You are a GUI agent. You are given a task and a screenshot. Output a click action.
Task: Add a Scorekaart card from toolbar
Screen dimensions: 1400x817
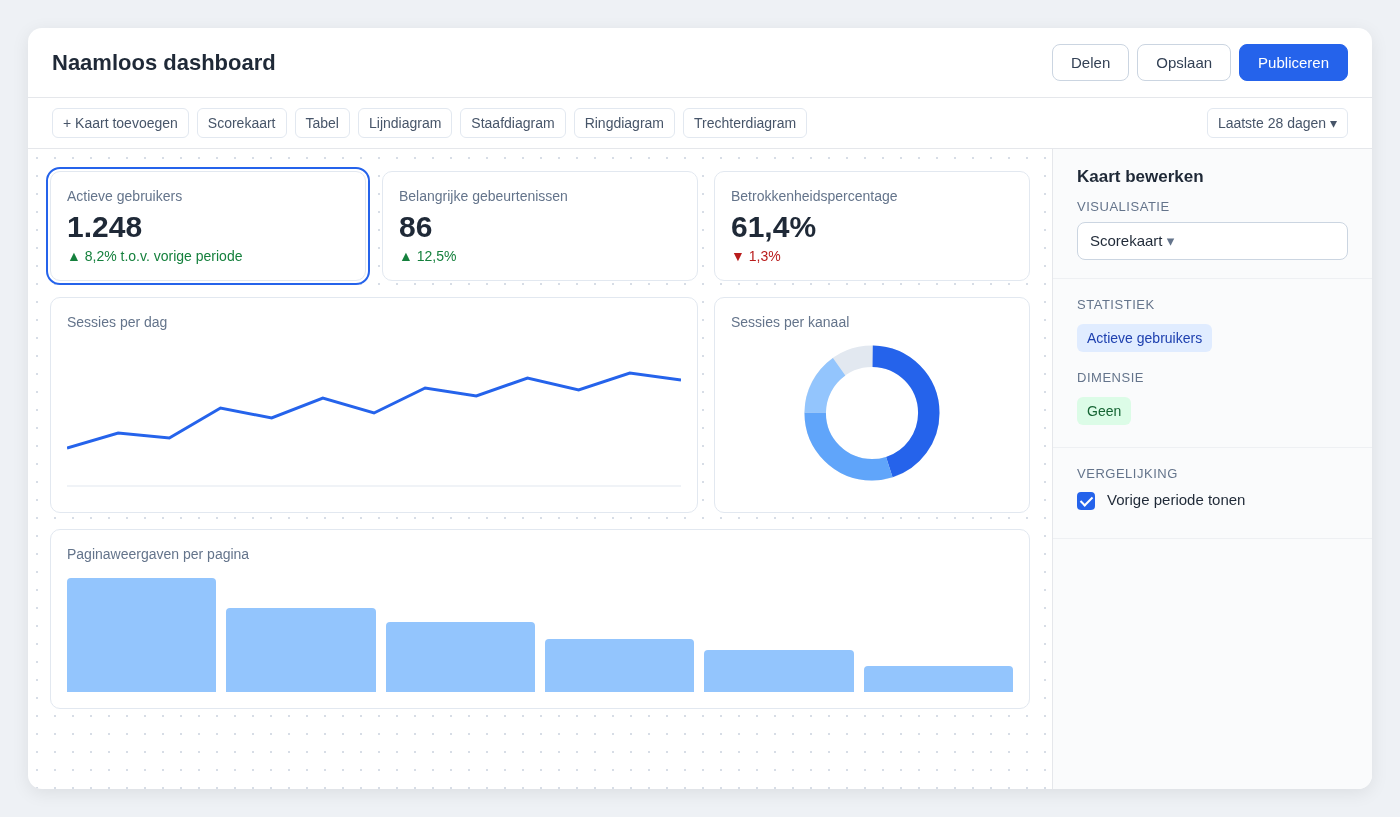[x=242, y=123]
